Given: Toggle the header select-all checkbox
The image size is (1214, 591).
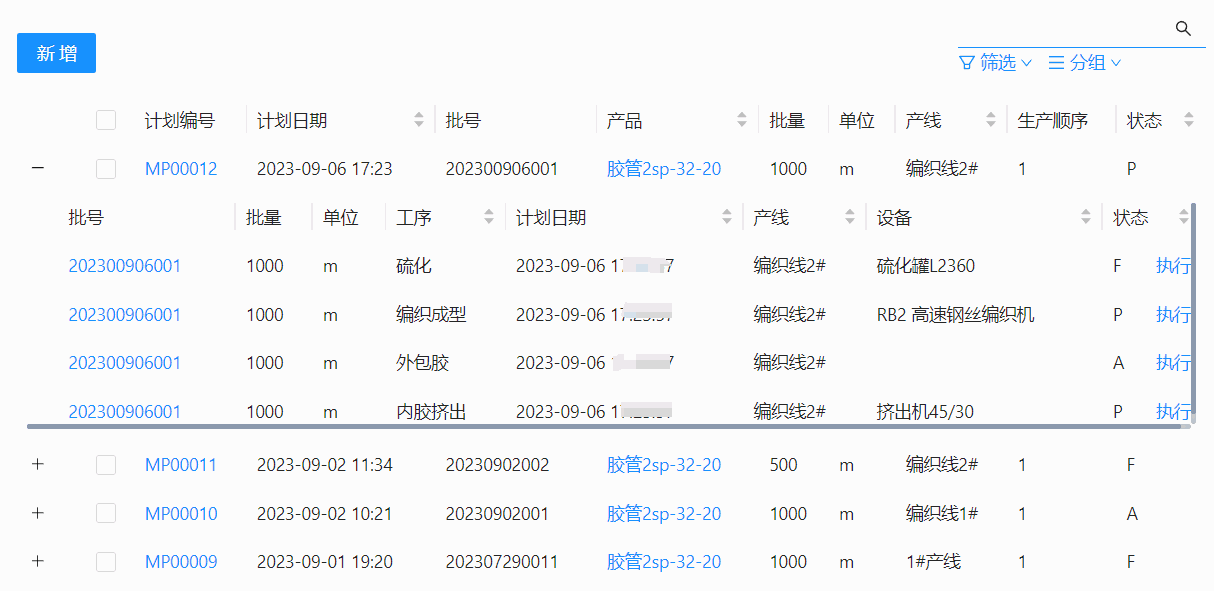Looking at the screenshot, I should pos(106,120).
